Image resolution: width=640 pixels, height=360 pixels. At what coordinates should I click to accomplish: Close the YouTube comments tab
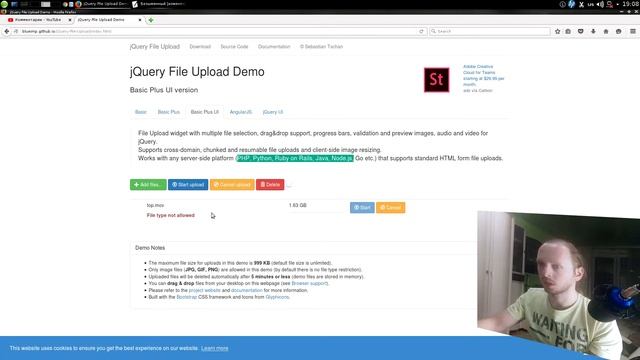(70, 20)
